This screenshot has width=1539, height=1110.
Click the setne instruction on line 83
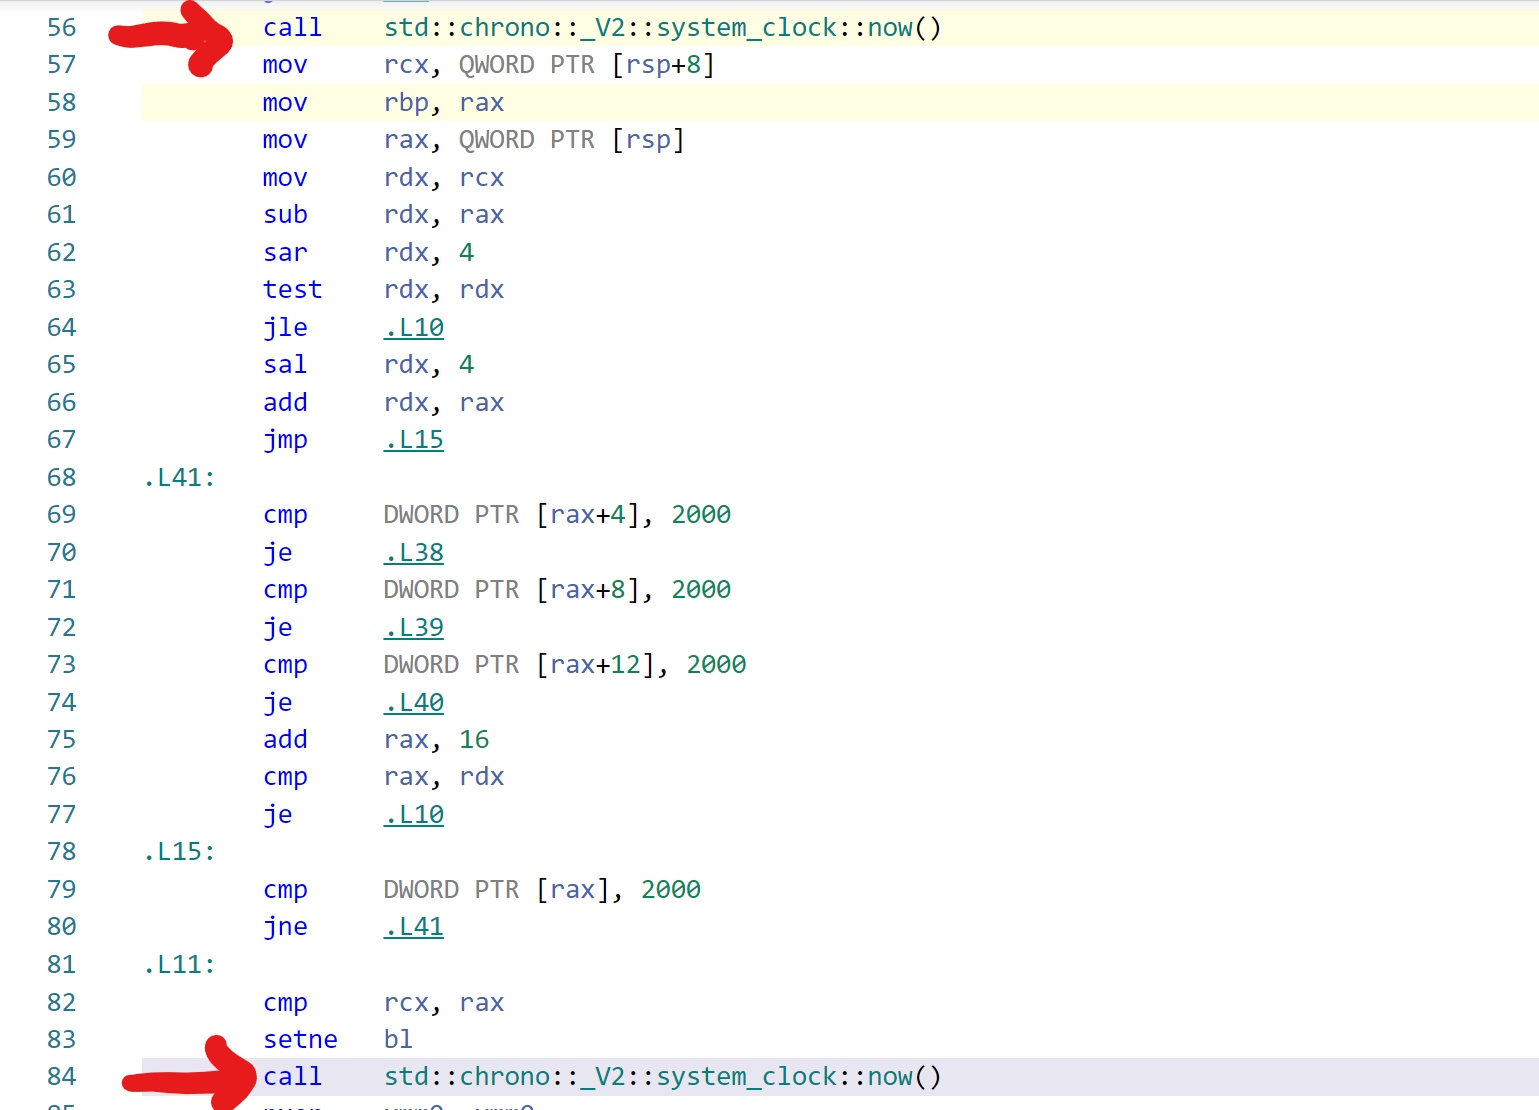pos(301,1040)
